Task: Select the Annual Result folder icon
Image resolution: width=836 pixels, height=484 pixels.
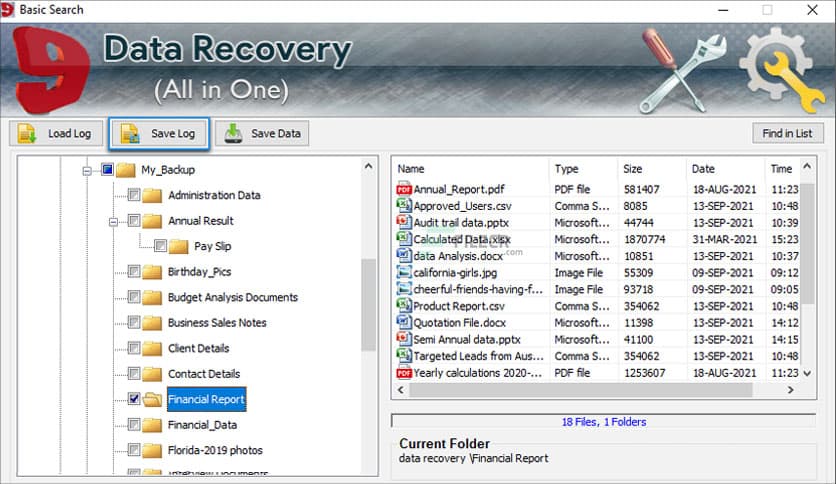Action: tap(152, 221)
